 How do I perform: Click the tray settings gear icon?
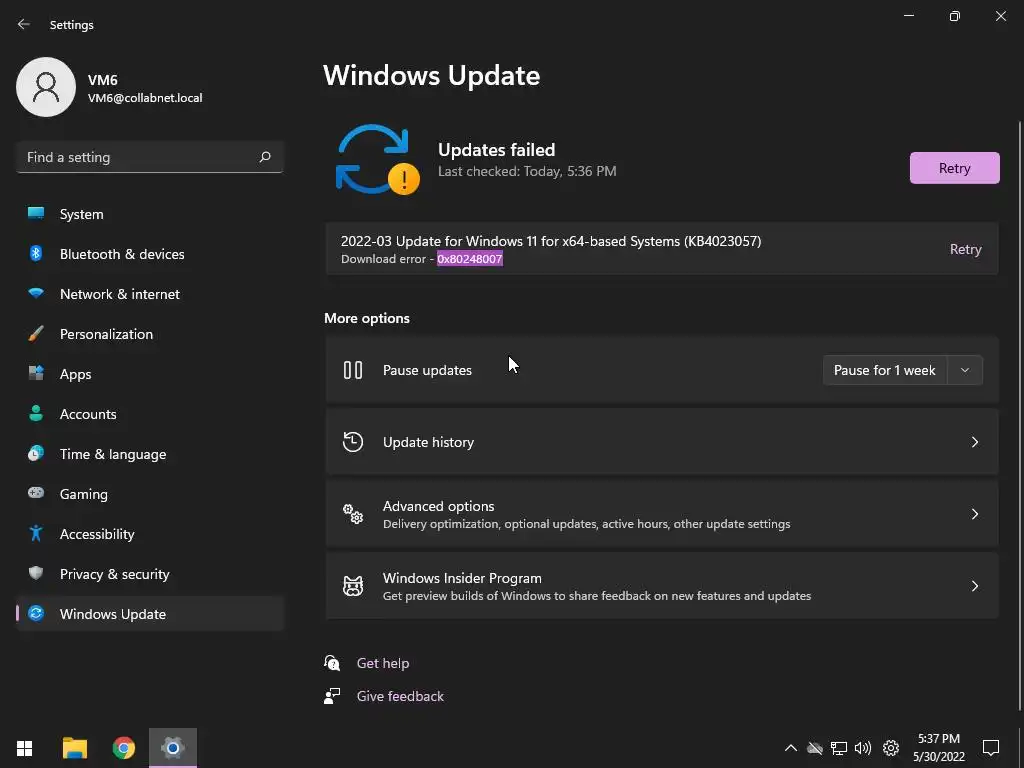891,748
